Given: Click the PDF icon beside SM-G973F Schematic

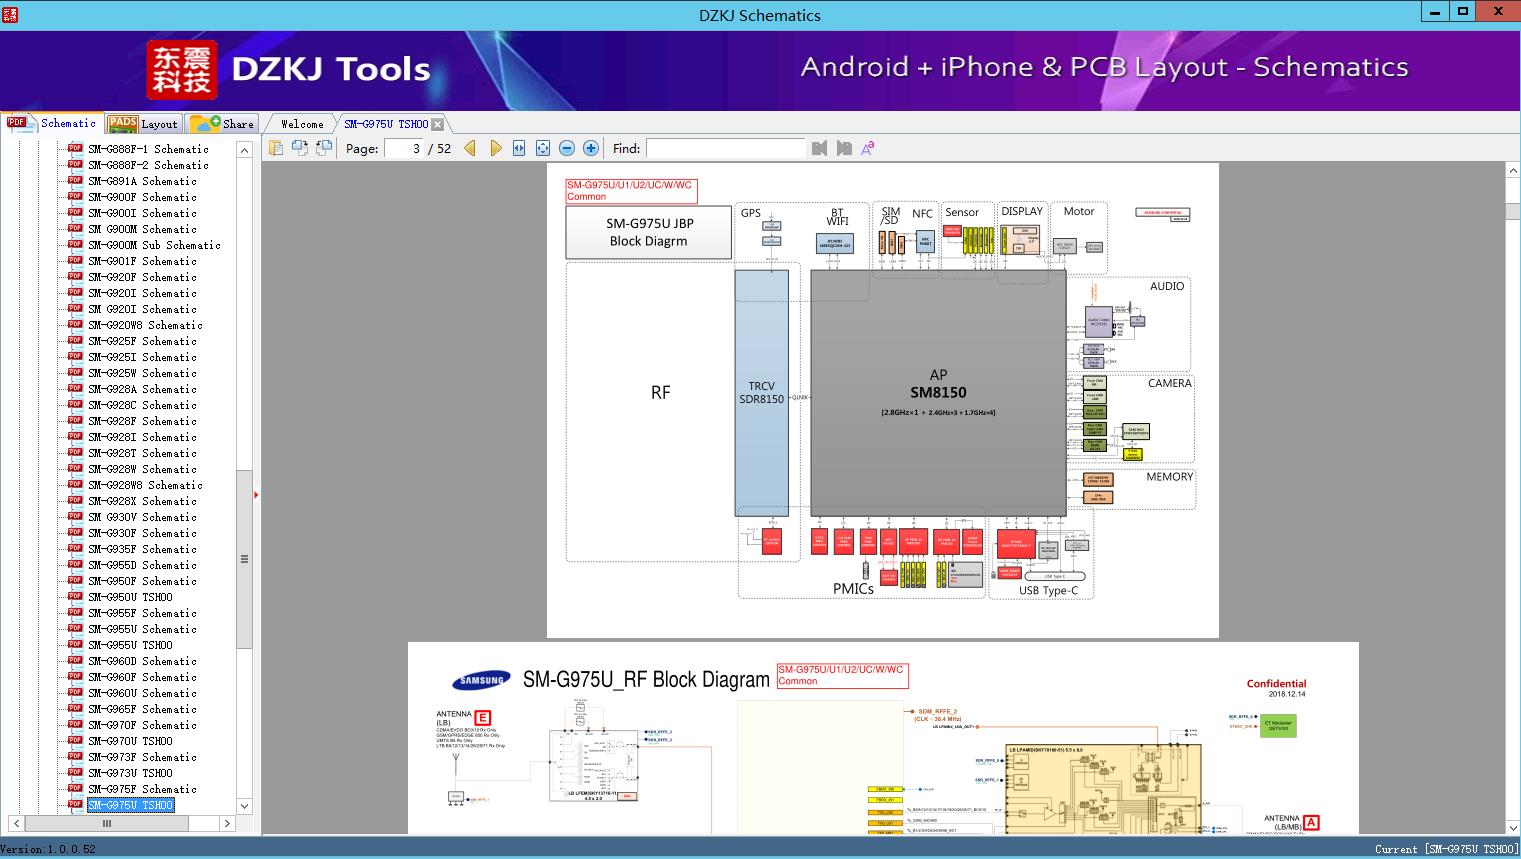Looking at the screenshot, I should pyautogui.click(x=75, y=756).
